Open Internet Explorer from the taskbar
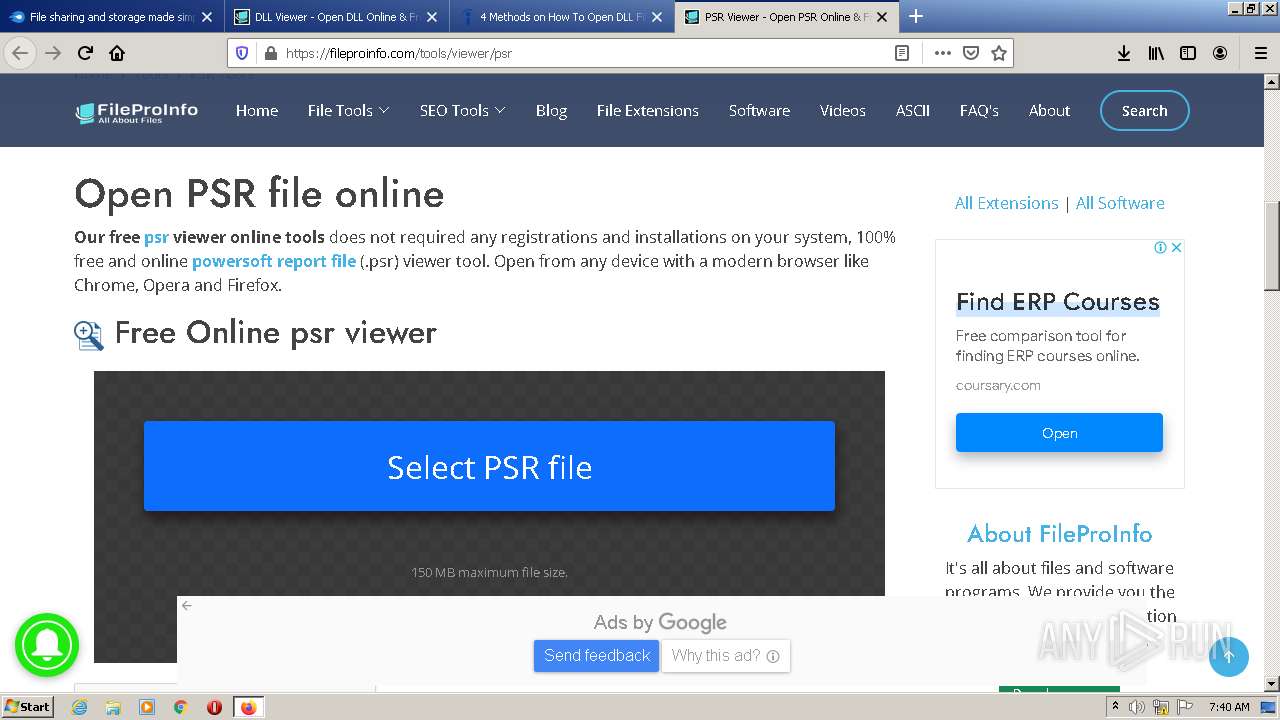Image resolution: width=1280 pixels, height=720 pixels. point(79,707)
